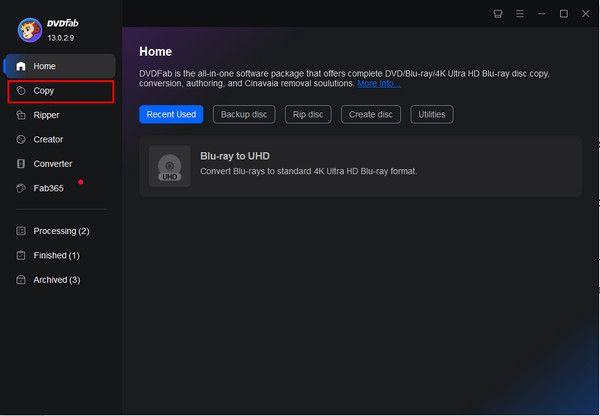Open the Creator module
600x416 pixels.
click(48, 140)
